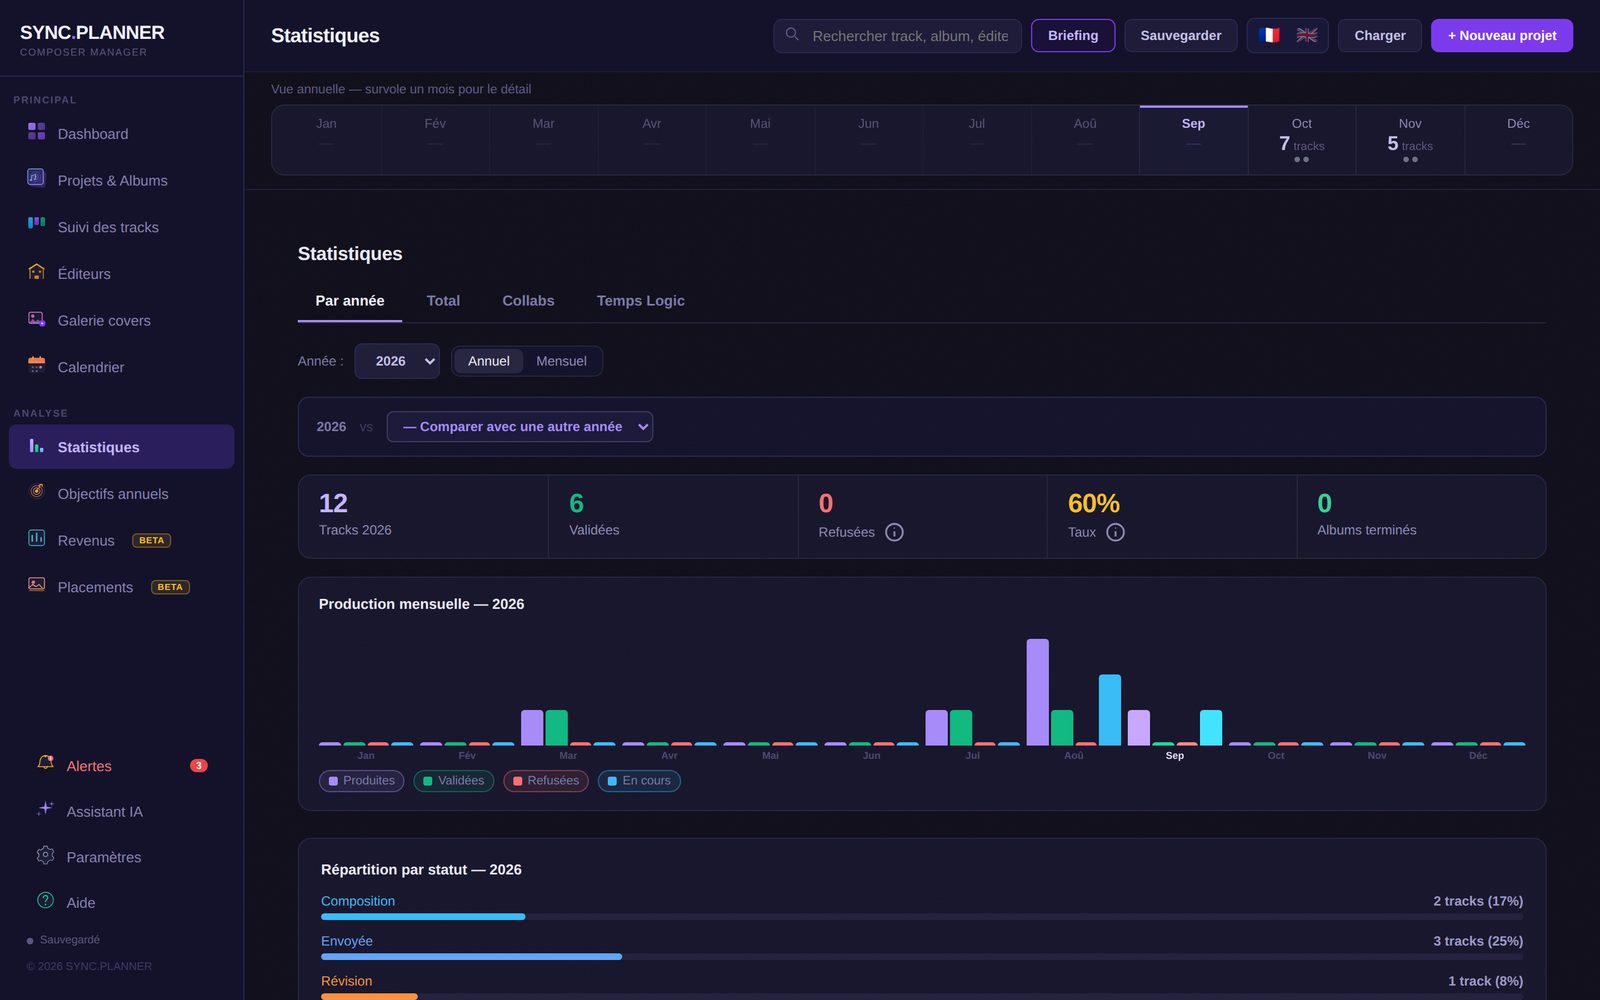The image size is (1600, 1000).
Task: Open Comparer avec une autre année dropdown
Action: click(x=520, y=427)
